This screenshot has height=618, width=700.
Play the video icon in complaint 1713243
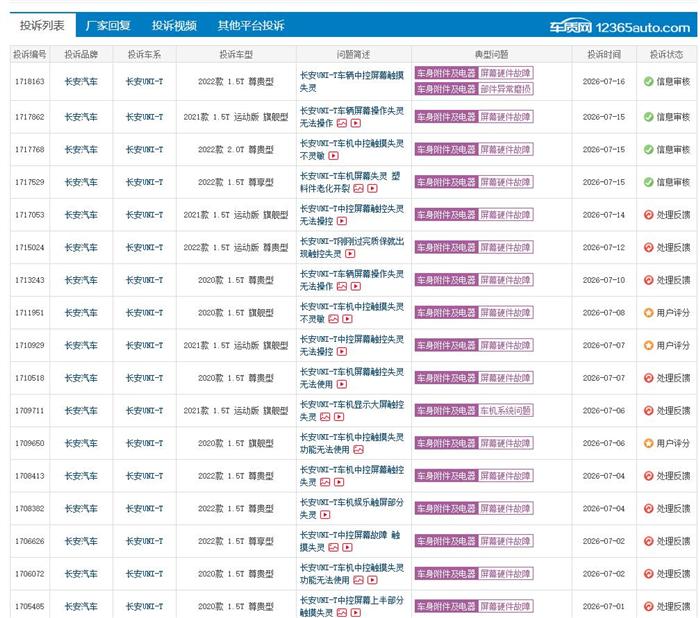[x=356, y=286]
